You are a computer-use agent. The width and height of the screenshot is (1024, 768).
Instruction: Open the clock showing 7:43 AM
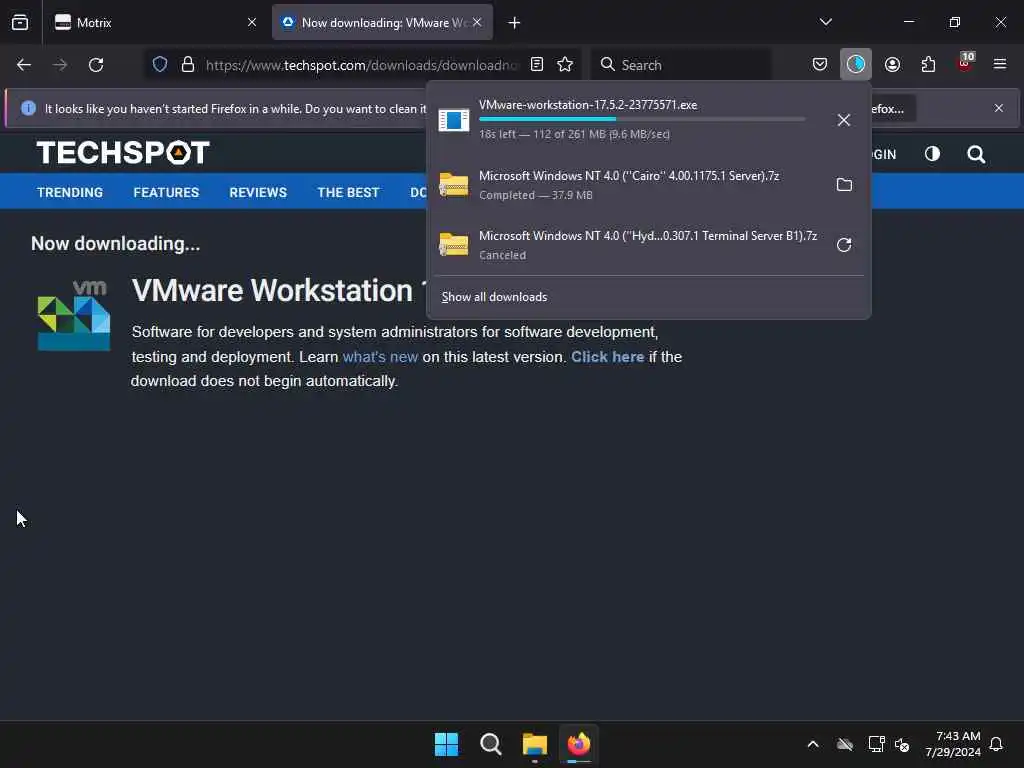click(x=953, y=744)
